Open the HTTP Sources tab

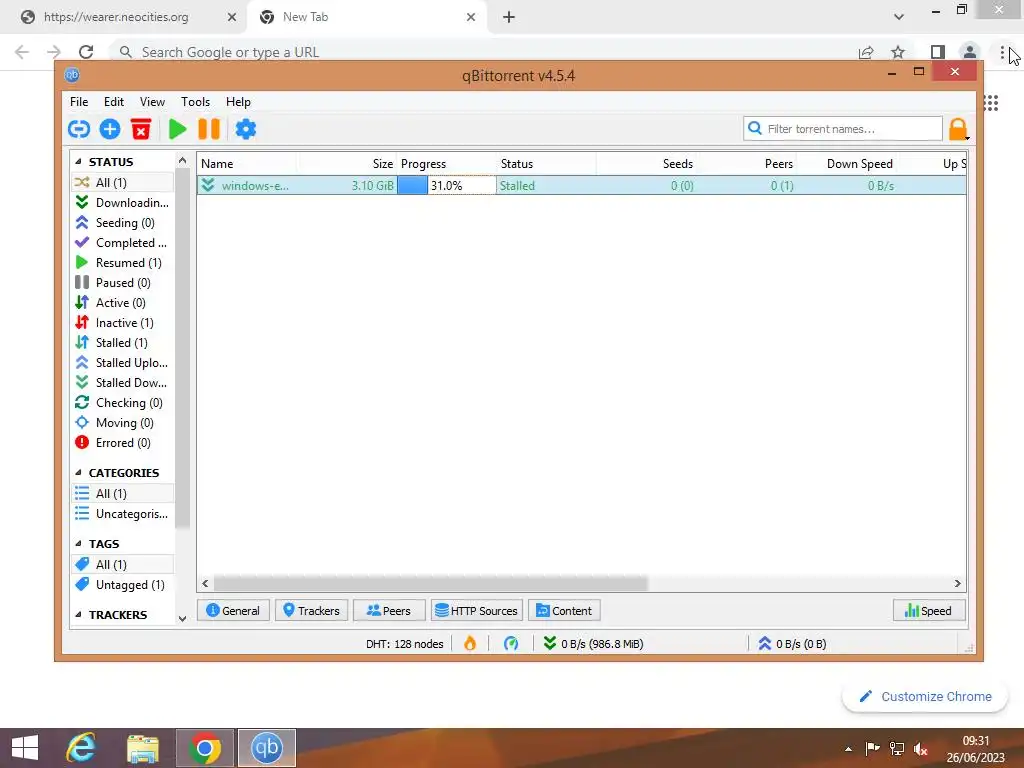[x=477, y=611]
